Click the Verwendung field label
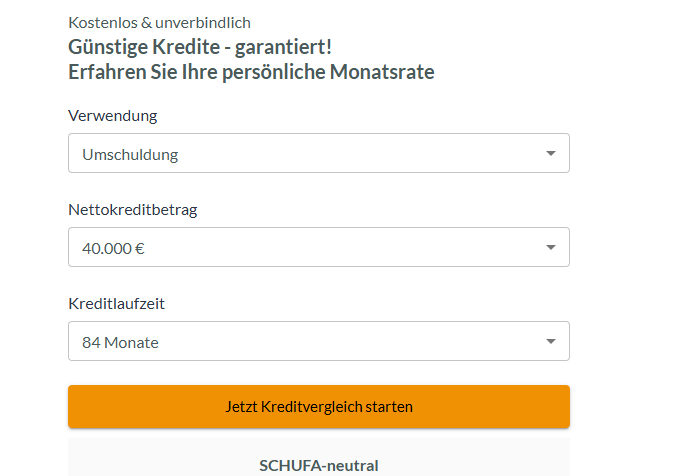677x476 pixels. click(113, 115)
